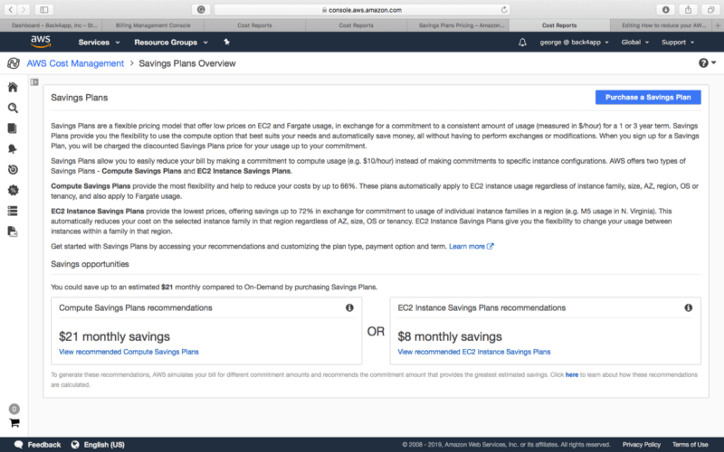
Task: Click the globe icon next to English (US)
Action: click(75, 445)
